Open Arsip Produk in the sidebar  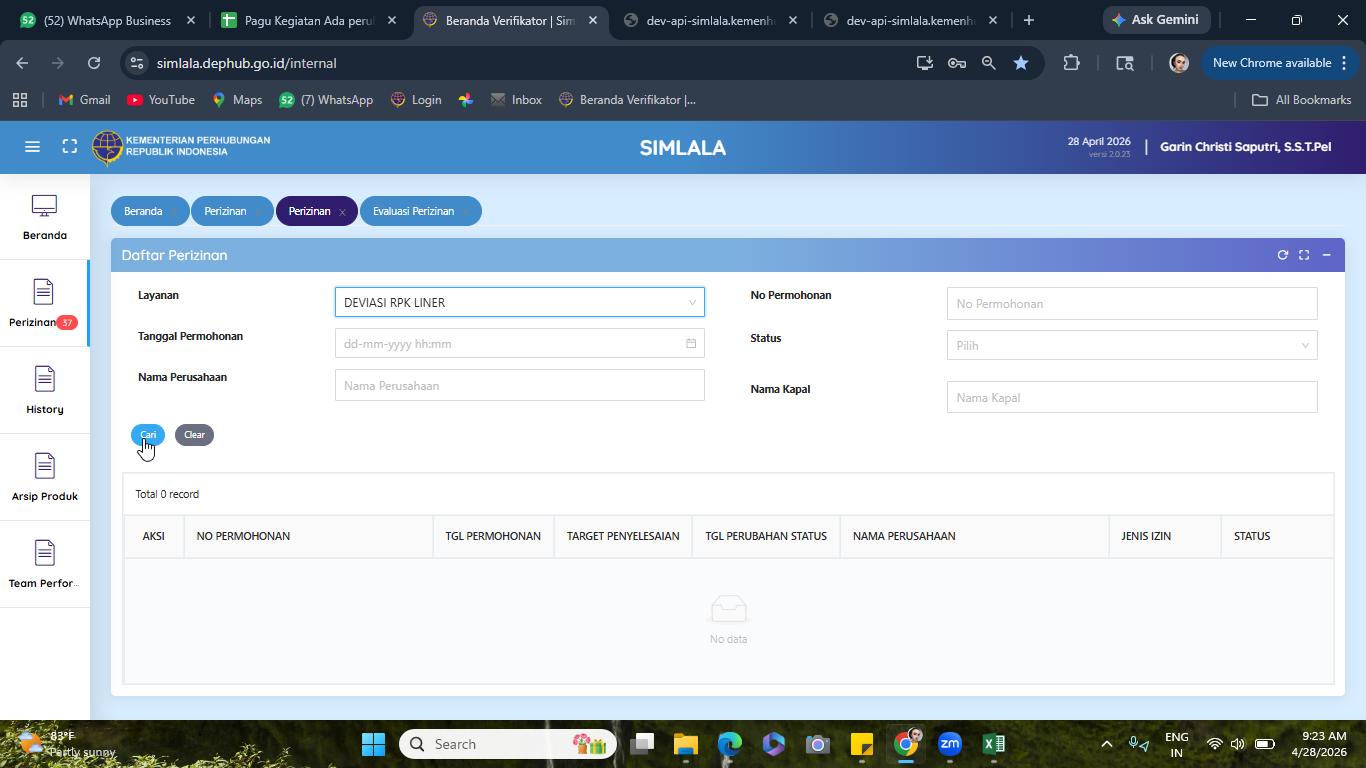[44, 478]
